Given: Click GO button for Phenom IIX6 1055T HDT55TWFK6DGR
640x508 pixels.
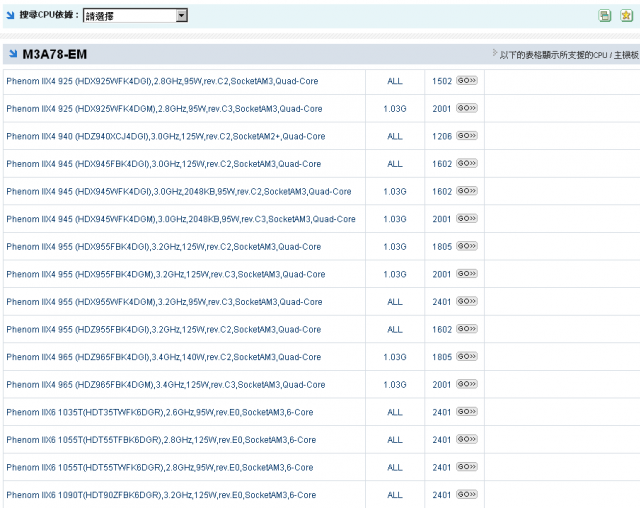Looking at the screenshot, I should click(x=467, y=467).
